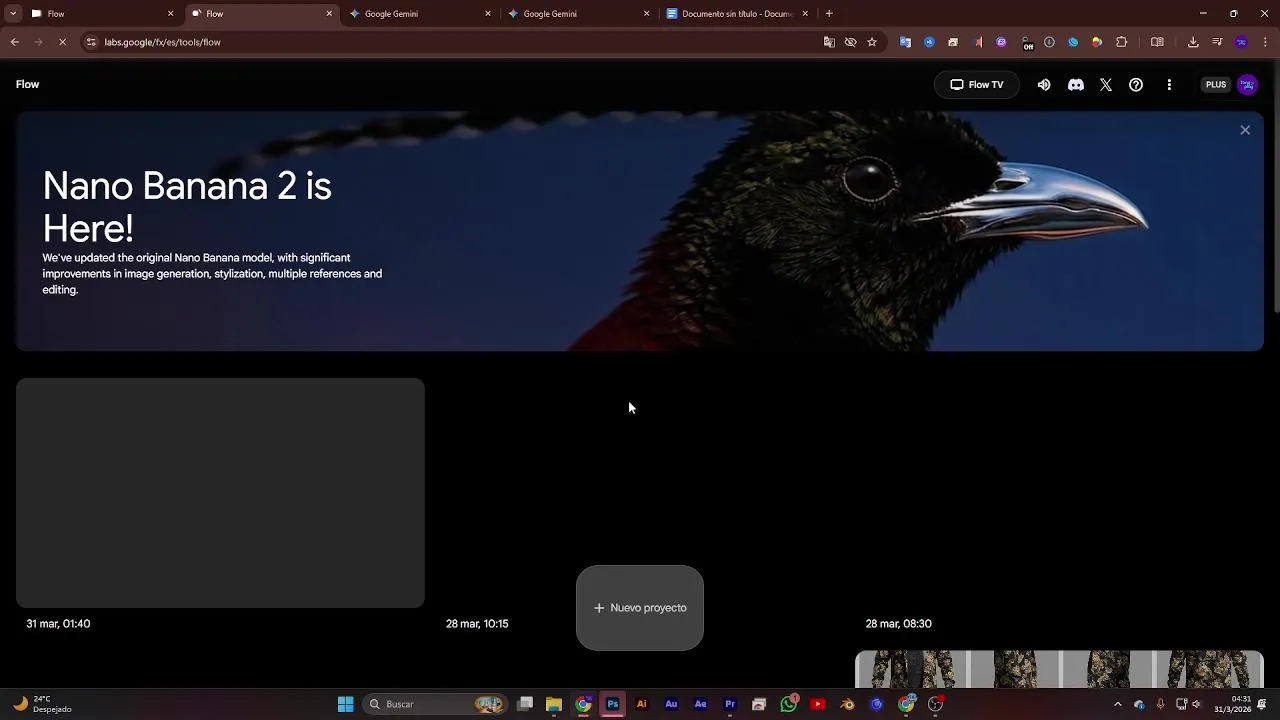Open the Google Translate extension icon

(905, 42)
